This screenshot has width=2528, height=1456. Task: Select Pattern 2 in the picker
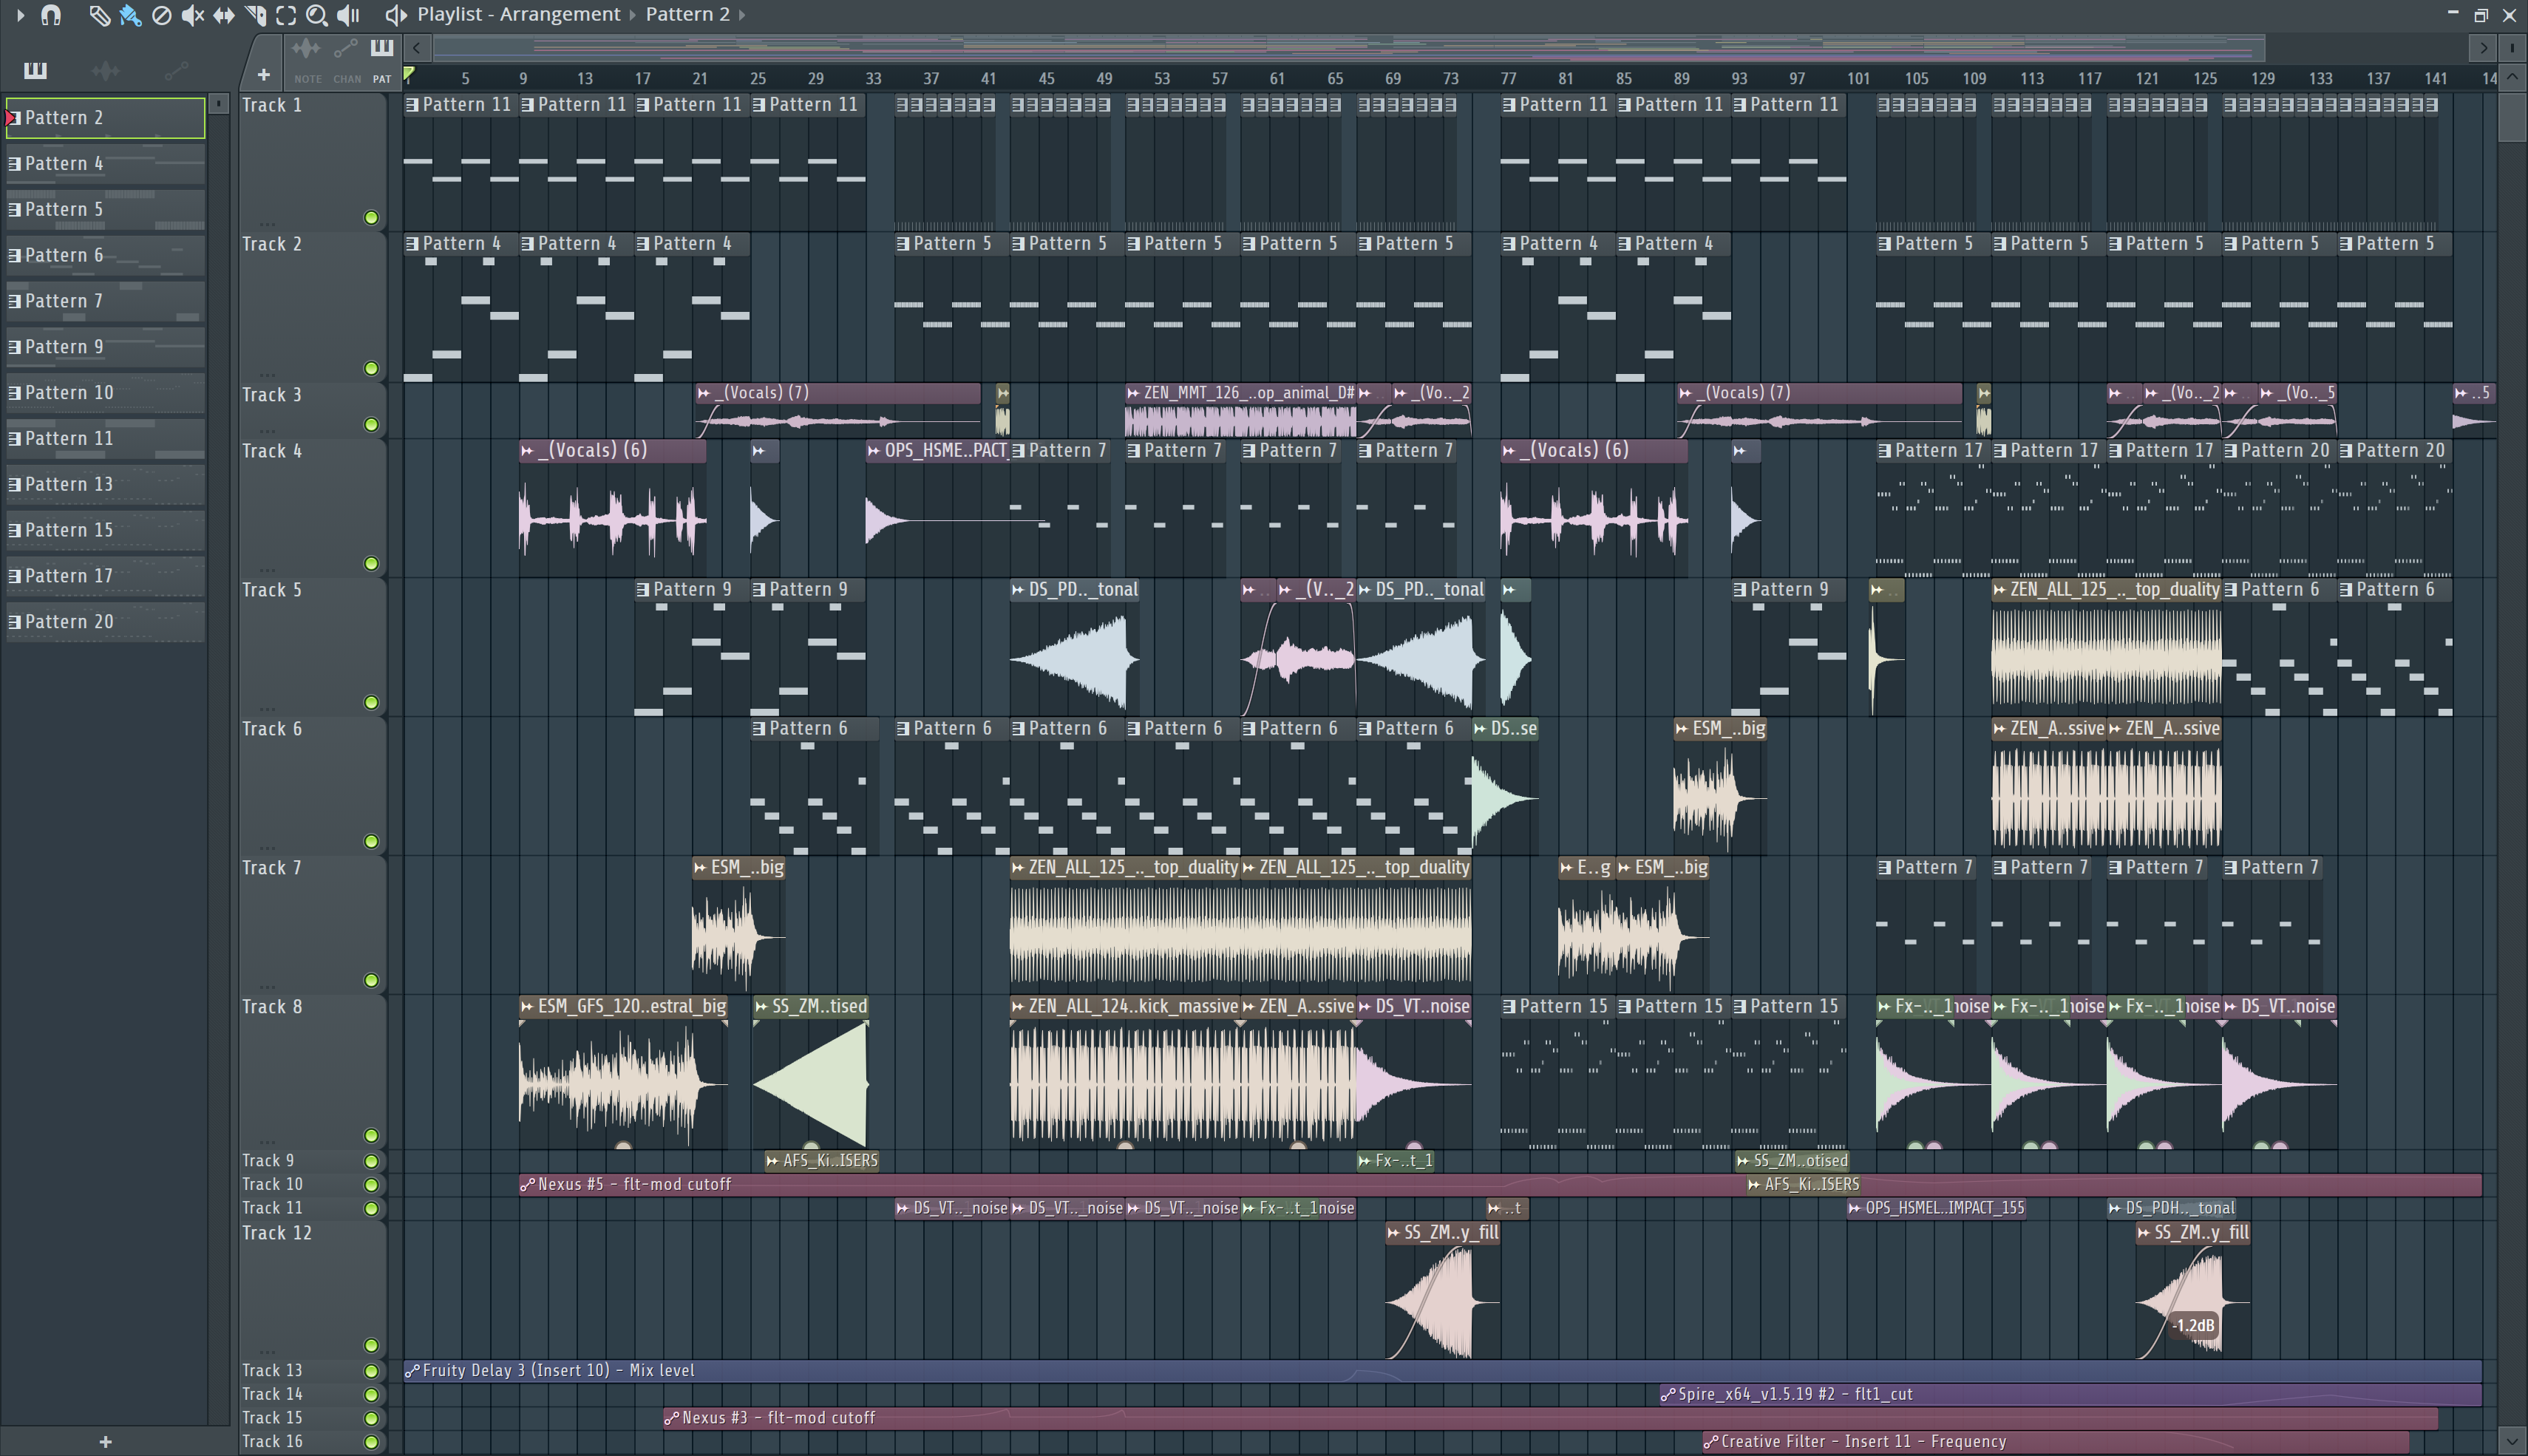(x=105, y=118)
